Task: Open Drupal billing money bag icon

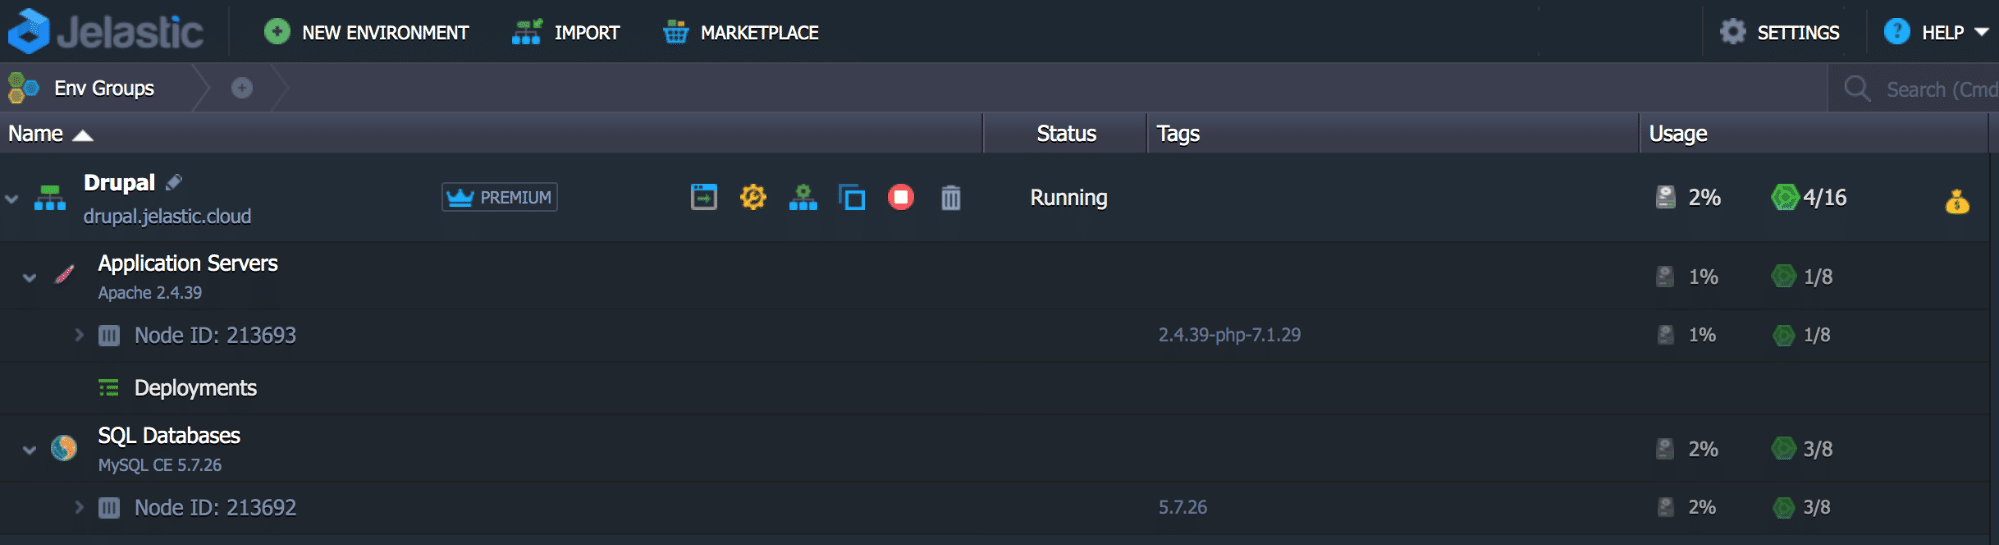Action: 1957,201
